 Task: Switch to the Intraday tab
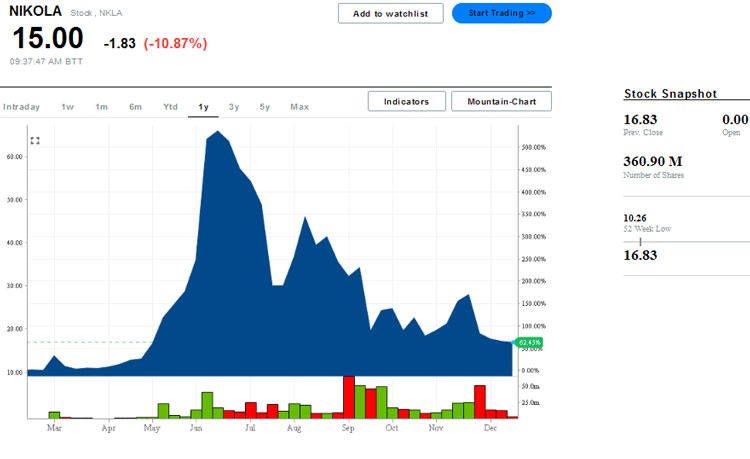pos(21,106)
